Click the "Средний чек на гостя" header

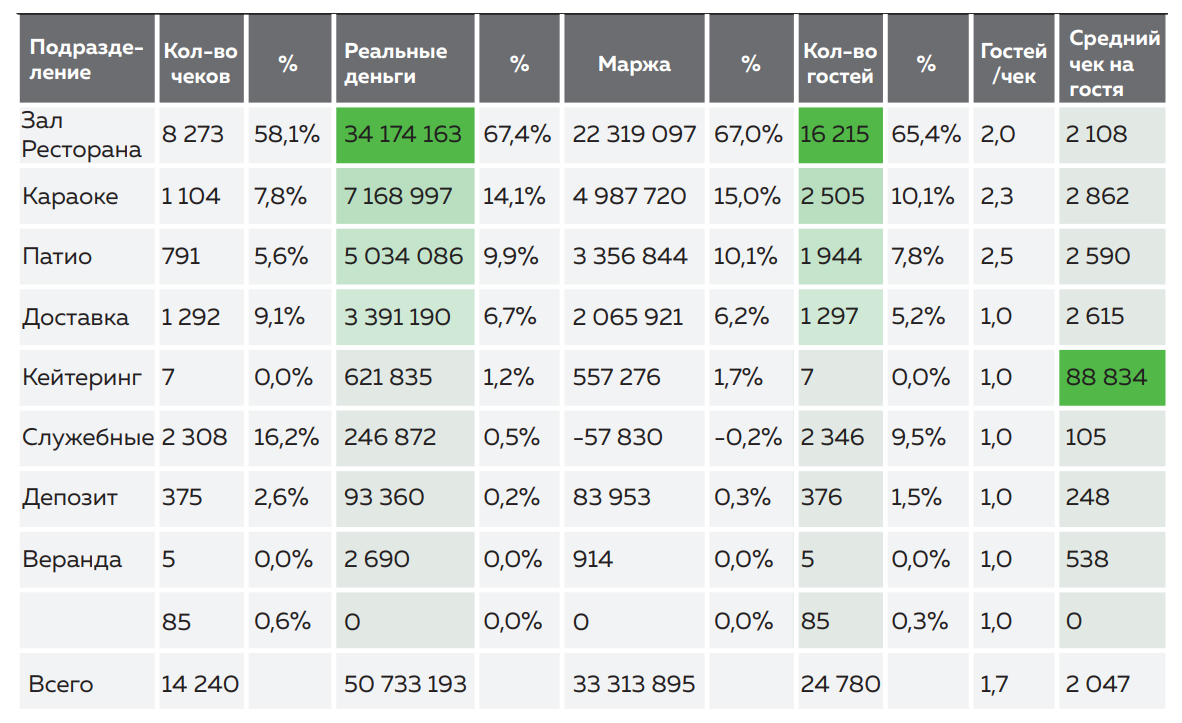[x=1113, y=63]
